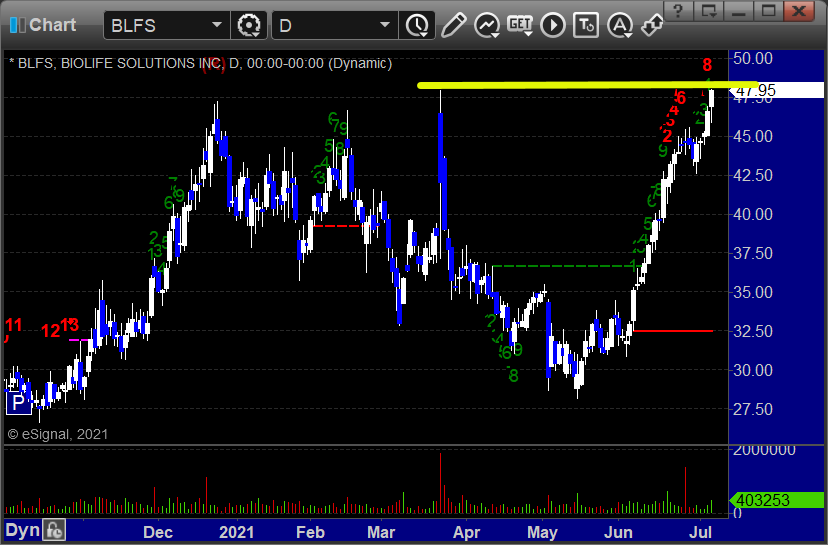Select the solid red line at 32.50
The width and height of the screenshot is (828, 545).
coord(673,331)
